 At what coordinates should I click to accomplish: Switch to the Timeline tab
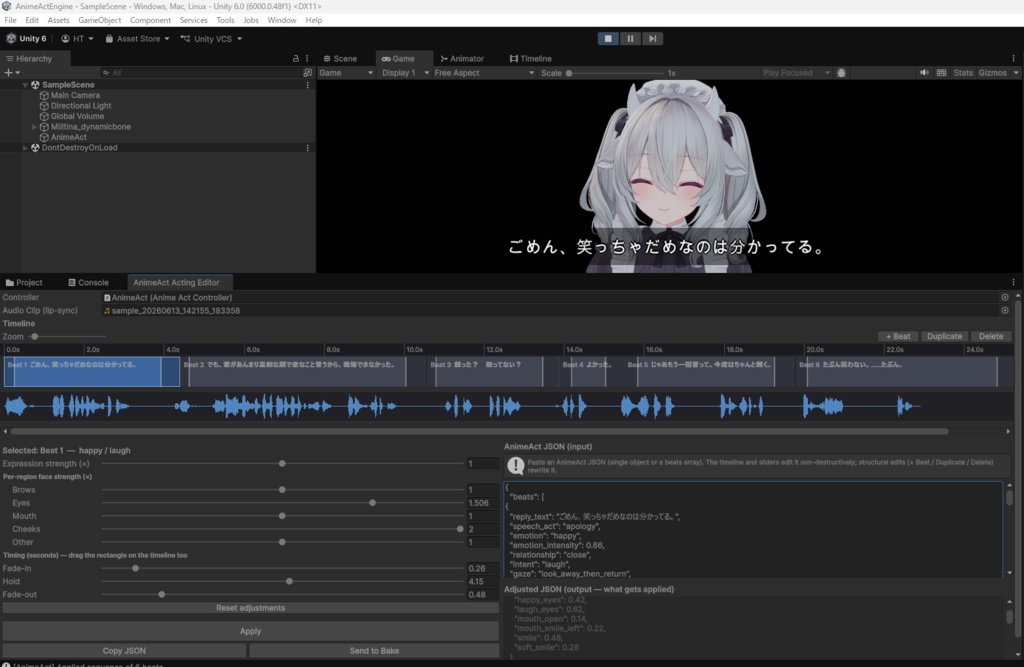pos(530,58)
